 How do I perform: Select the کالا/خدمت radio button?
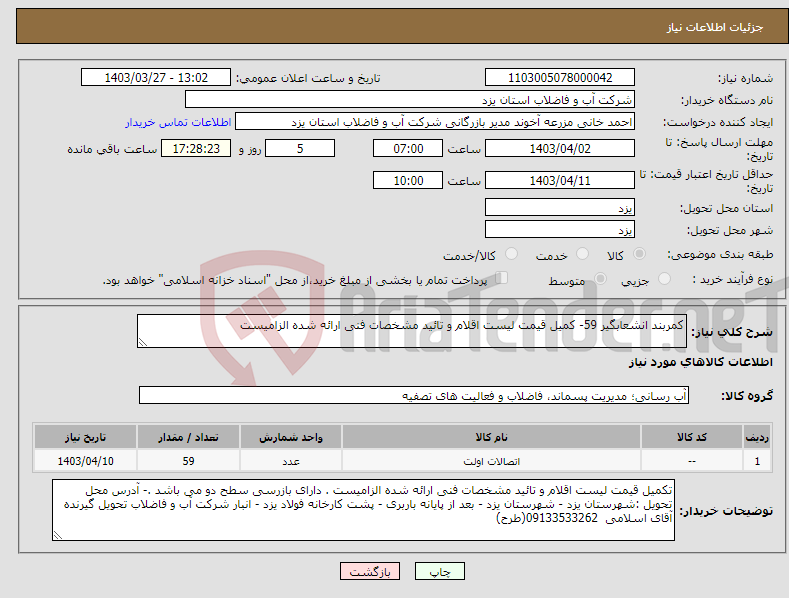point(511,254)
